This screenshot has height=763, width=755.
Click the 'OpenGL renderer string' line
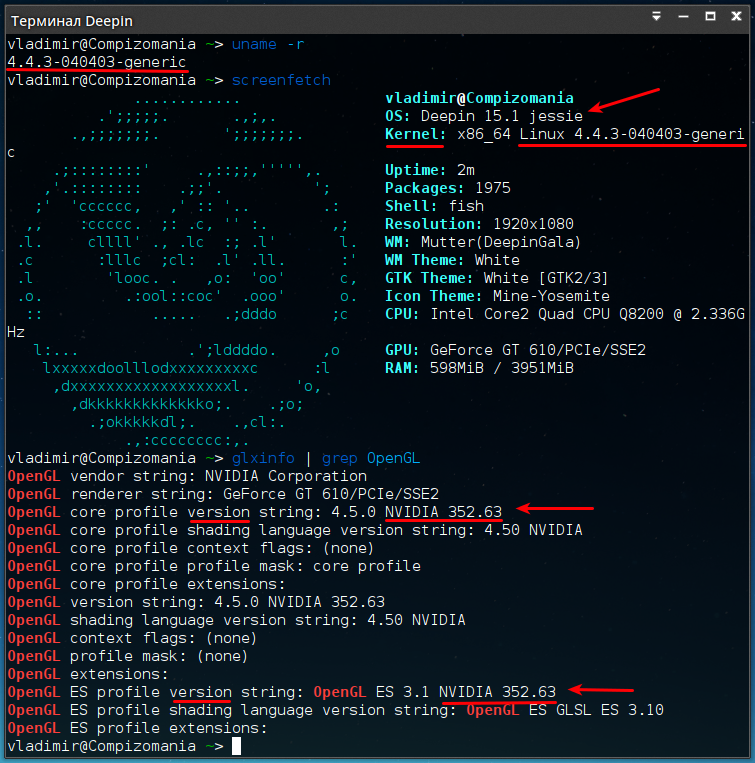tap(223, 494)
